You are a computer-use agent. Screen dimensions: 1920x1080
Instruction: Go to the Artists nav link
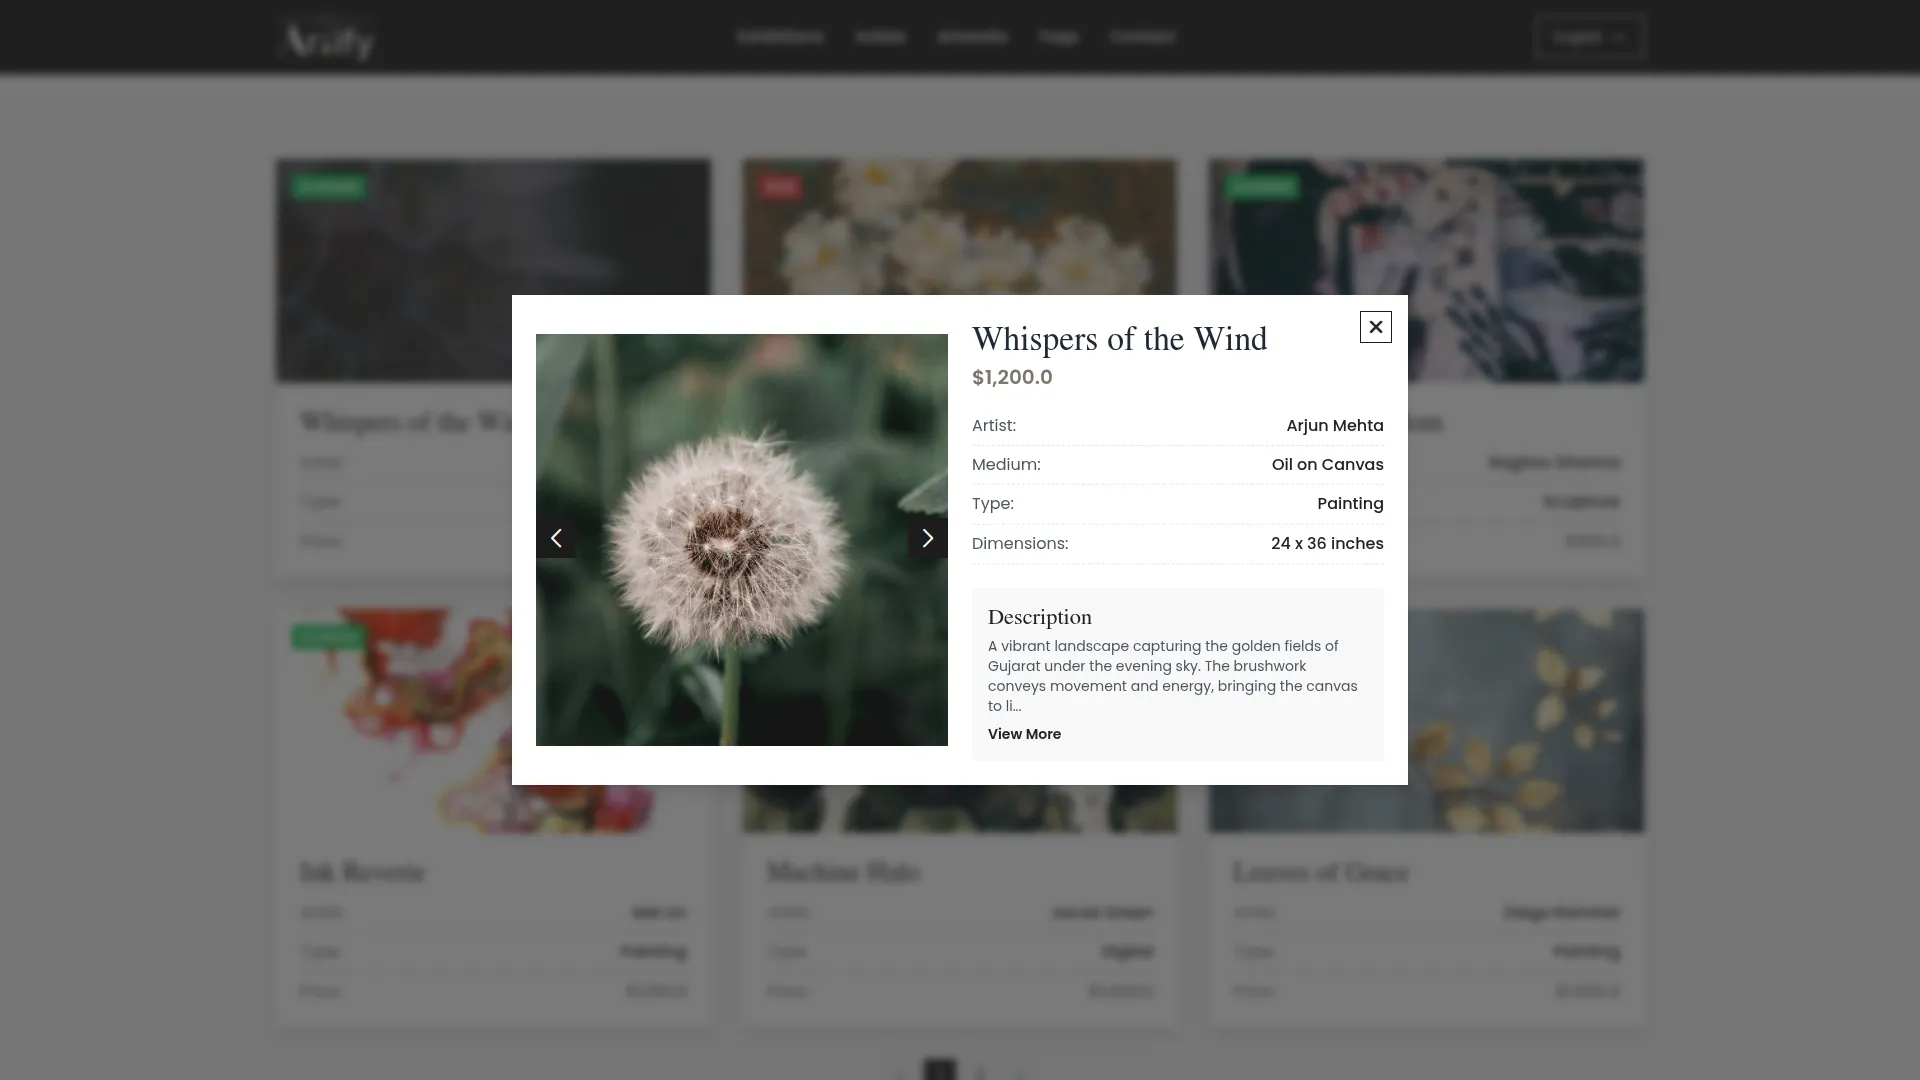(880, 37)
